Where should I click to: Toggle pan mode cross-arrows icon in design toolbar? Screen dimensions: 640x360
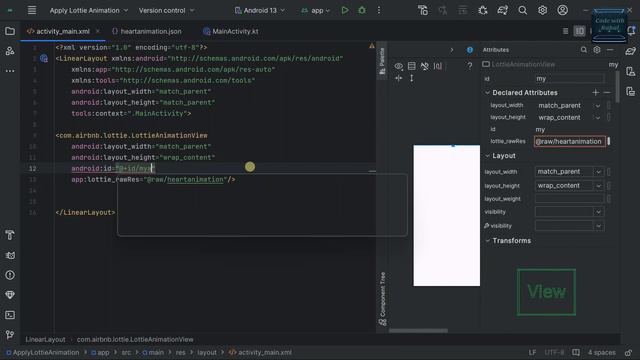398,78
